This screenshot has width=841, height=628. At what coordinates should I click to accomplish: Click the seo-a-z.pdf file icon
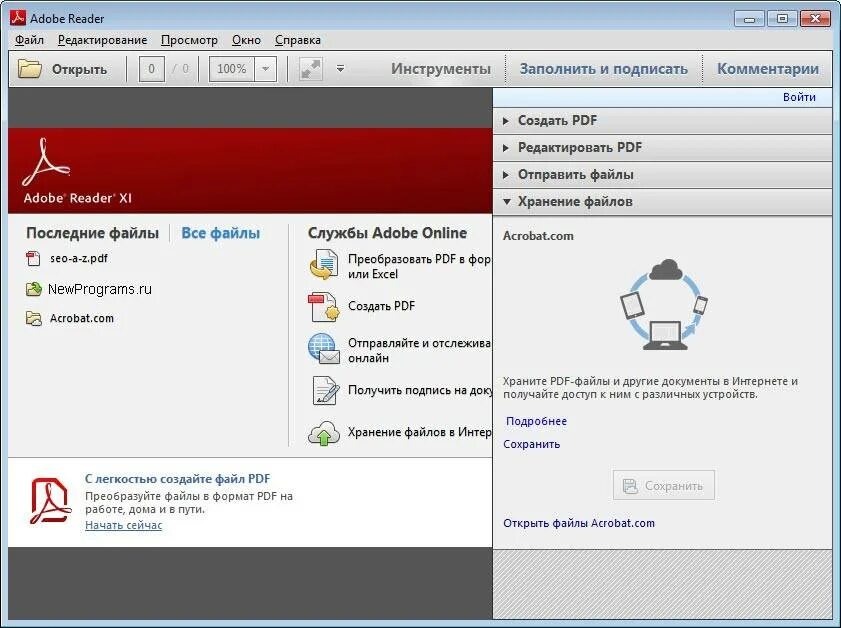[x=33, y=258]
